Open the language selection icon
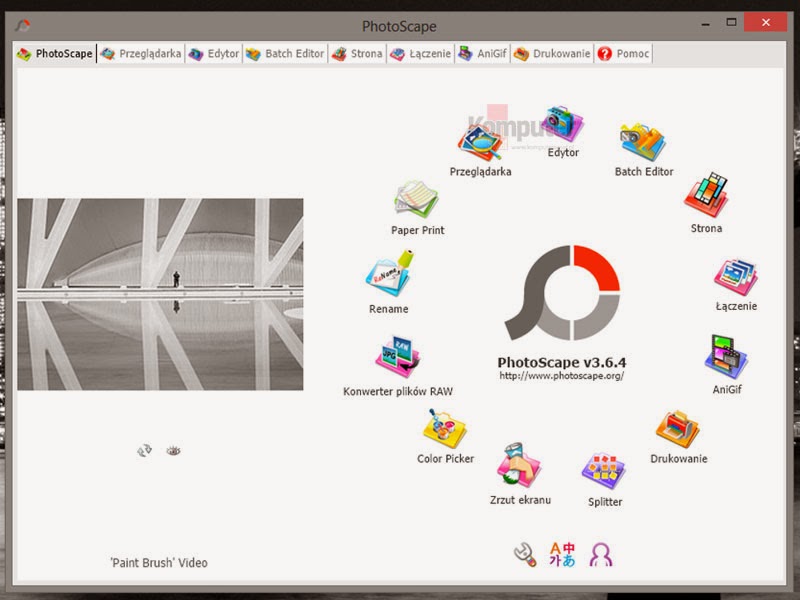Image resolution: width=800 pixels, height=600 pixels. [x=562, y=555]
